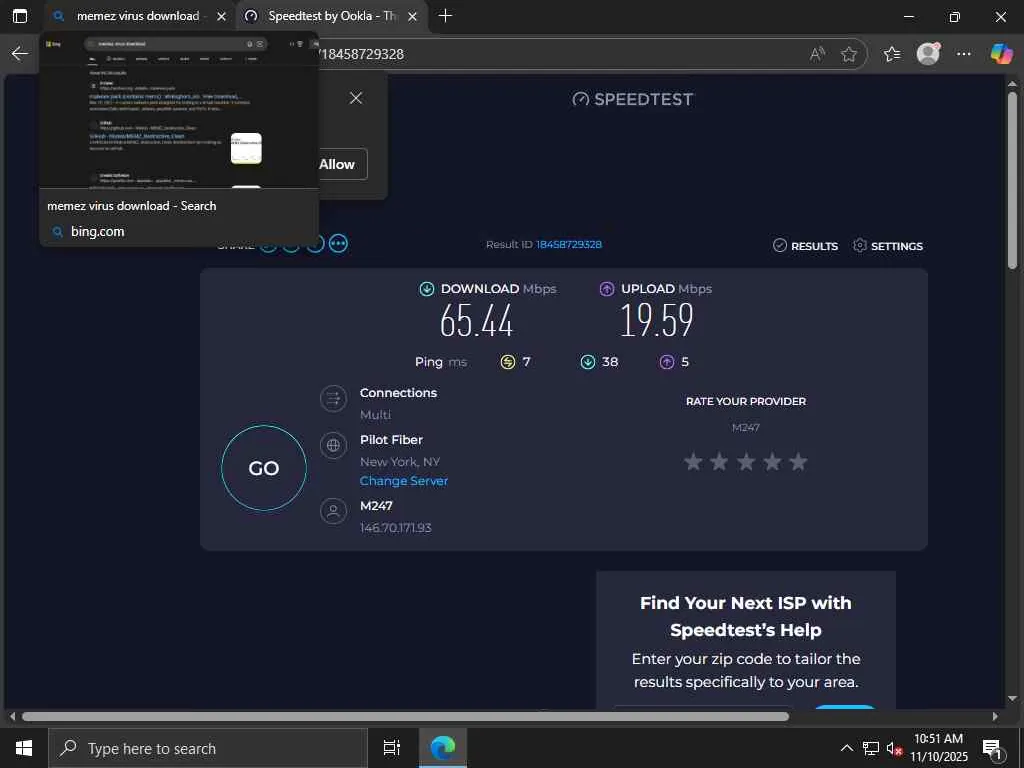Image resolution: width=1024 pixels, height=768 pixels.
Task: Rate provider M247 with the fifth star
Action: [798, 462]
